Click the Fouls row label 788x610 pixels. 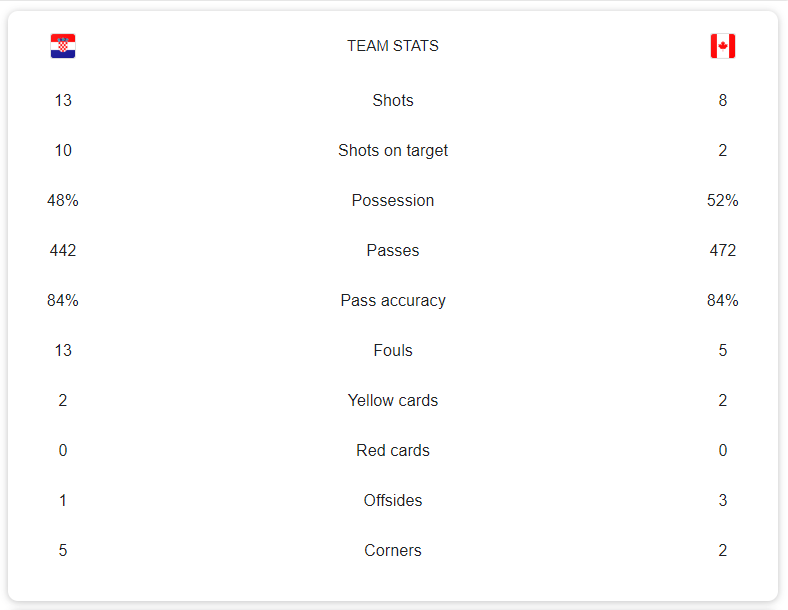393,350
